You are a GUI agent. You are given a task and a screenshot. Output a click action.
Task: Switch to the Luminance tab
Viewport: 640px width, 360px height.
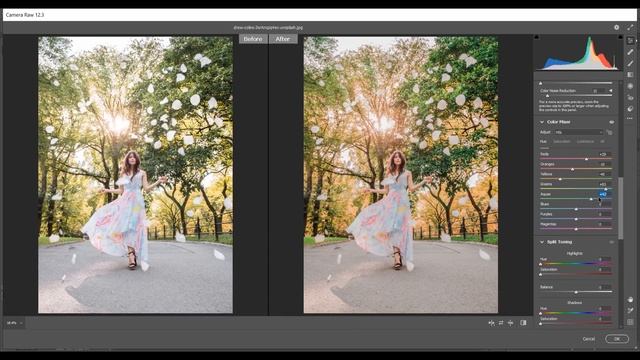(x=585, y=142)
